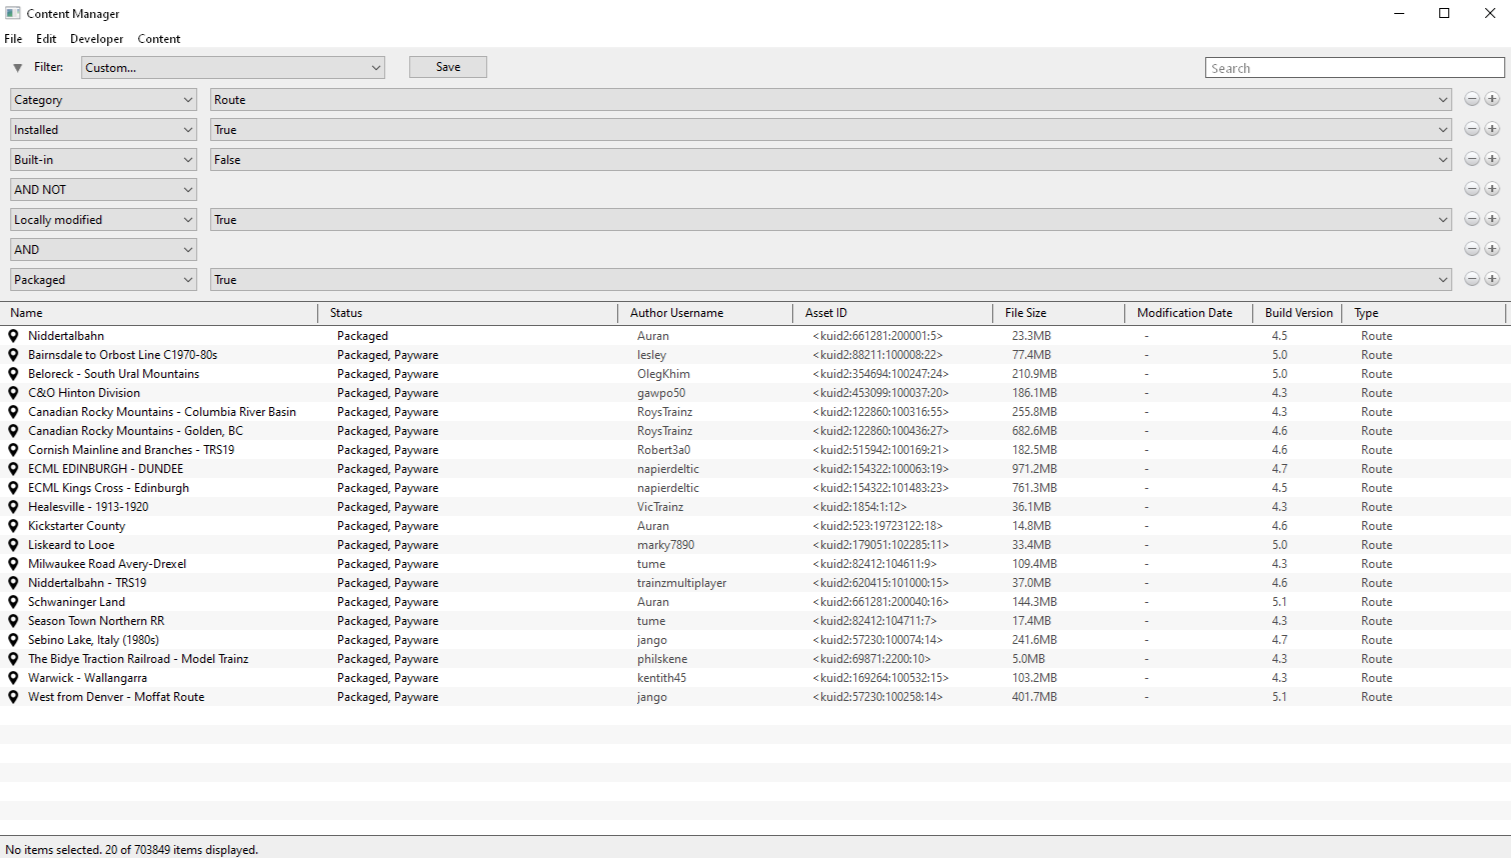
Task: Select ECML Kings Cross - Edinburgh route
Action: point(755,488)
